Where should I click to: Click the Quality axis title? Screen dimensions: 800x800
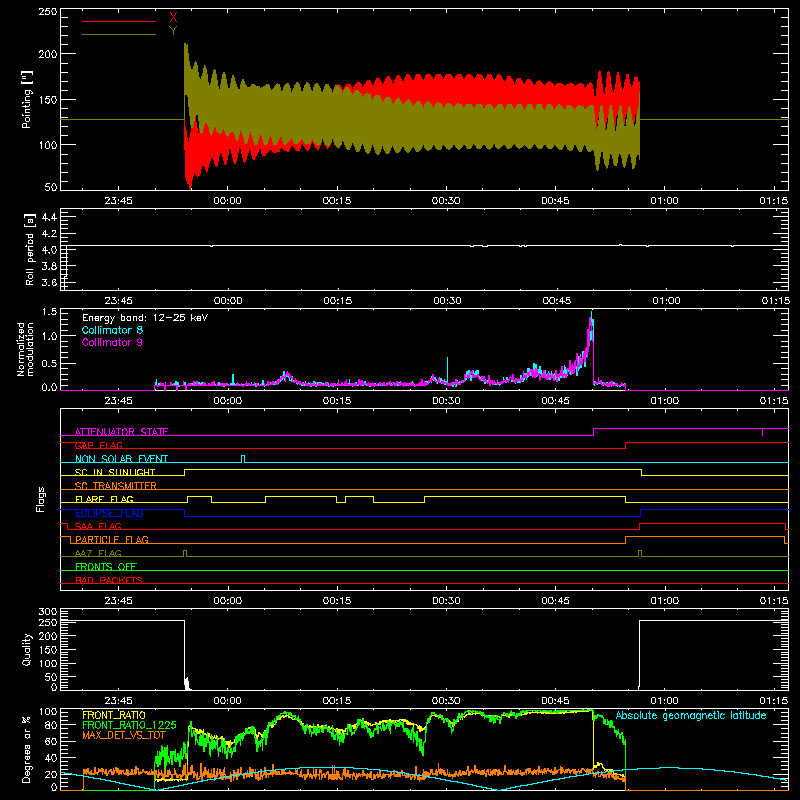point(27,649)
